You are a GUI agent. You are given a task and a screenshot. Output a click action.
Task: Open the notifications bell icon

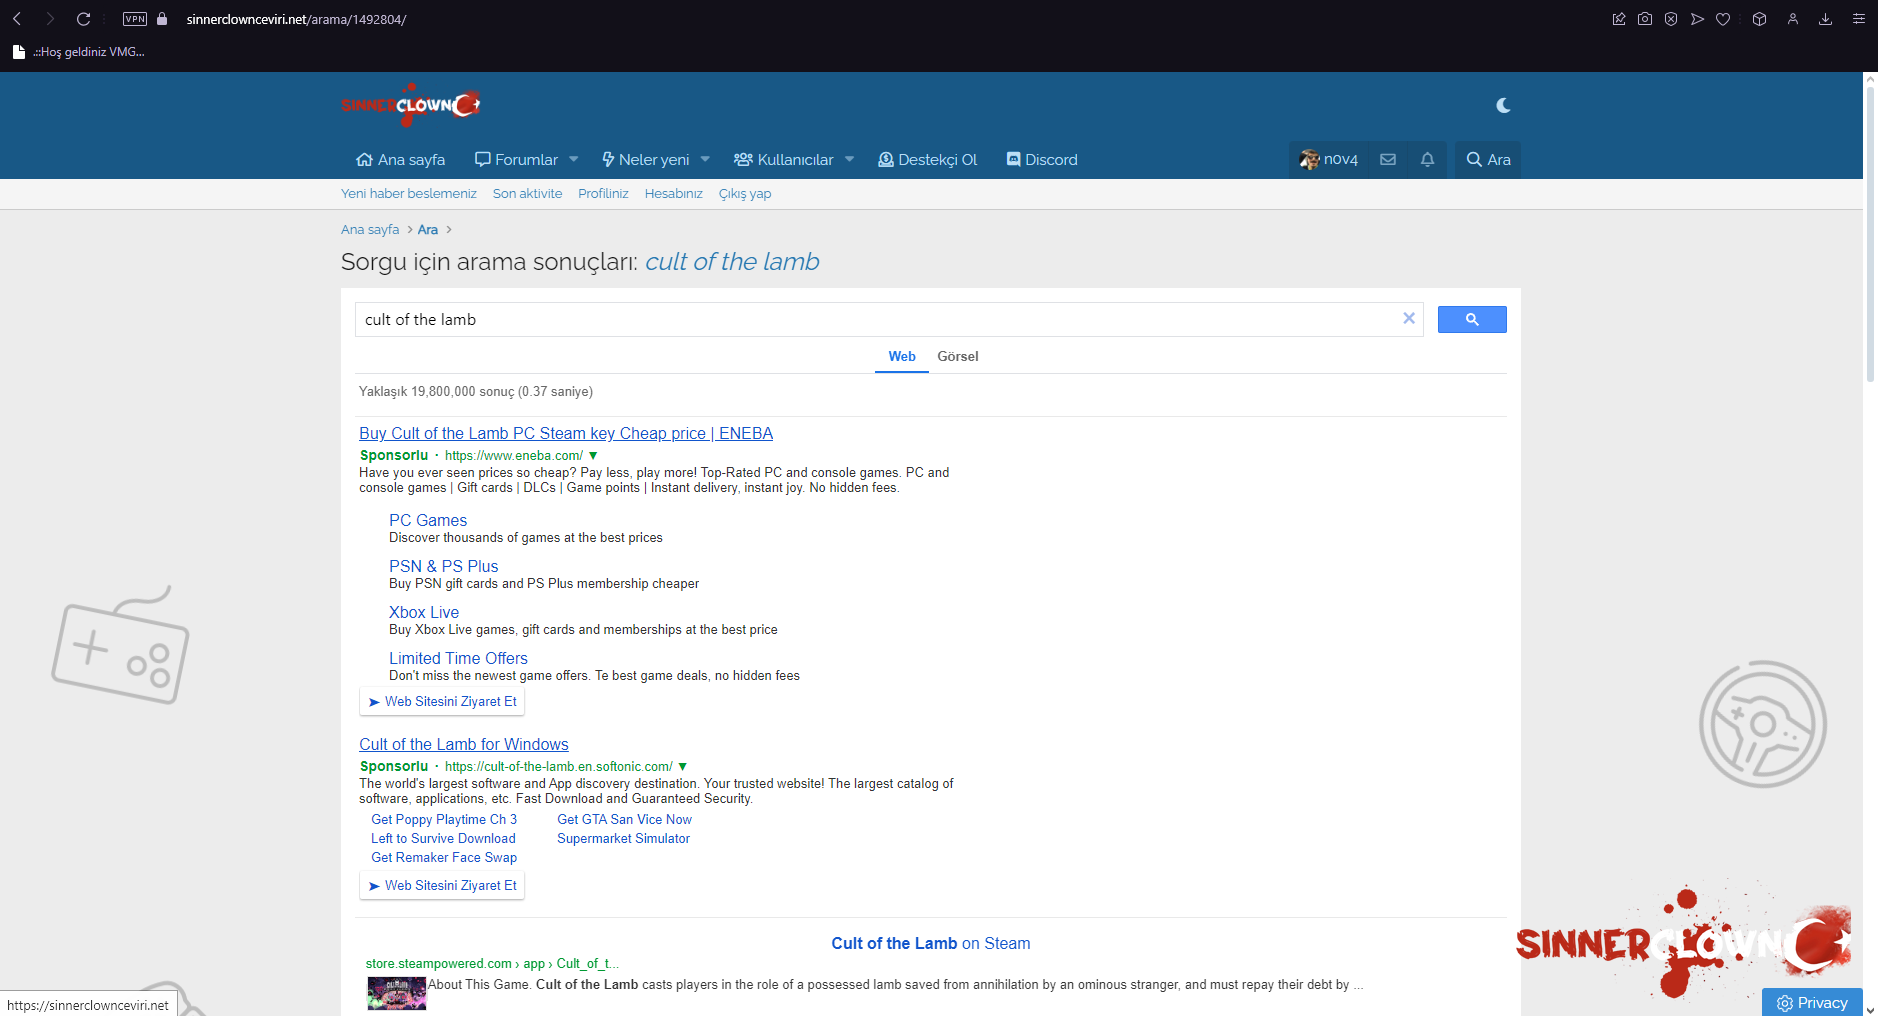coord(1427,160)
